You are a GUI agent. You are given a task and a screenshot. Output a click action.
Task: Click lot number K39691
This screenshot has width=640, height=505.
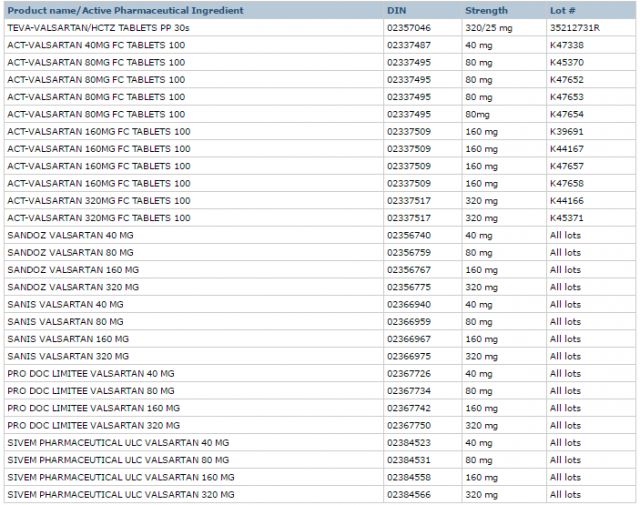click(567, 131)
